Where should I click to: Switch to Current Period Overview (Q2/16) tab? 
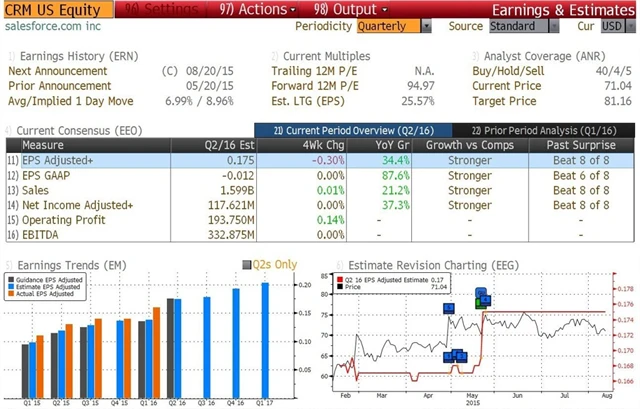point(354,130)
